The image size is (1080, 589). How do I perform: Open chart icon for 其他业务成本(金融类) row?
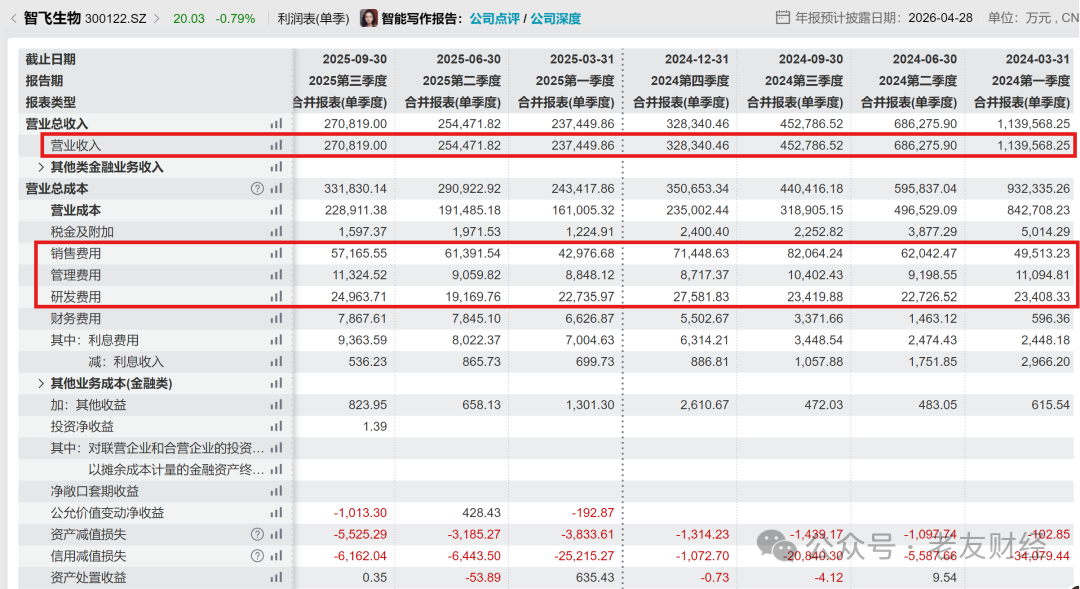click(276, 383)
